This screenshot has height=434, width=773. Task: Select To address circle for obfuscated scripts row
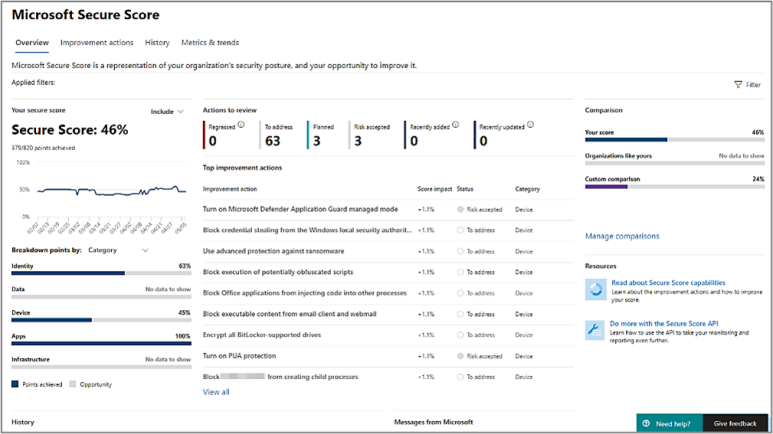[x=461, y=272]
